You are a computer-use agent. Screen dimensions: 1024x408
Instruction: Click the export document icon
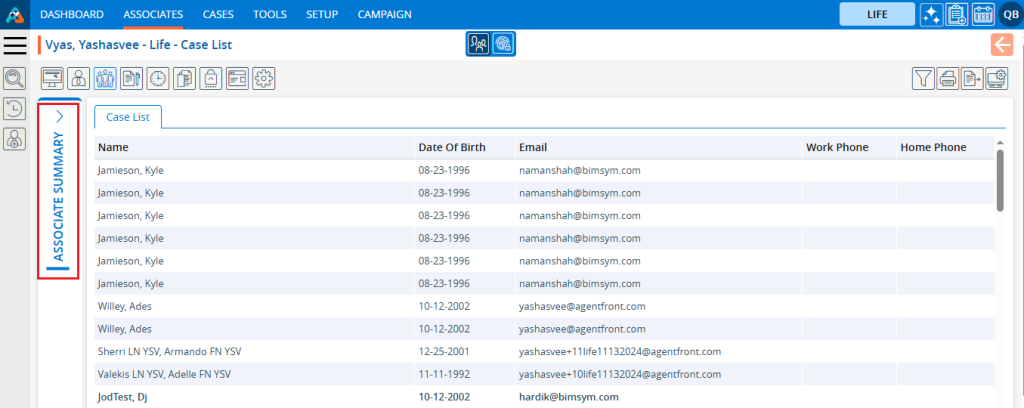click(x=971, y=79)
